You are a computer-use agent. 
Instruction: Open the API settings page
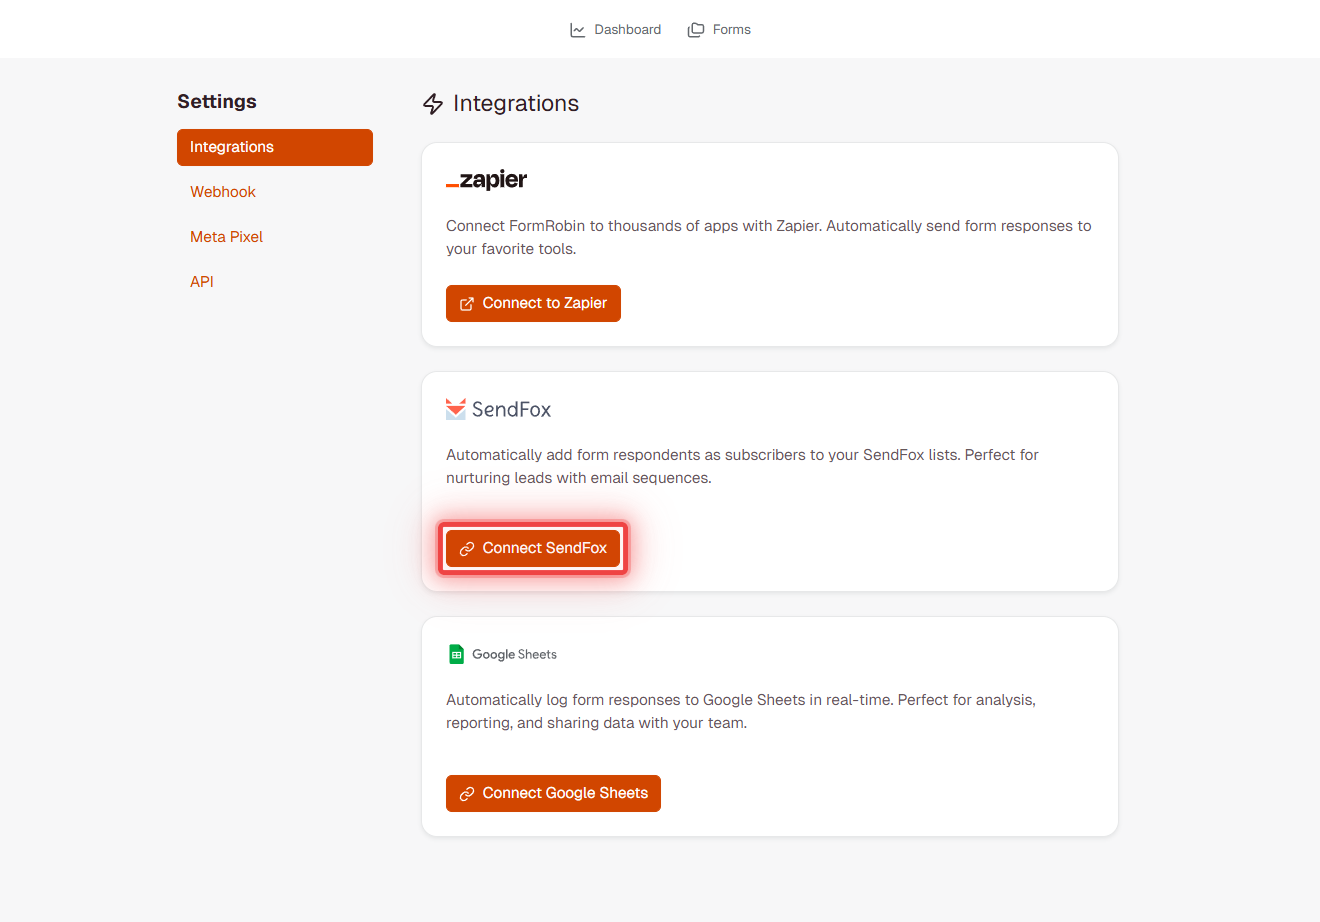(201, 281)
